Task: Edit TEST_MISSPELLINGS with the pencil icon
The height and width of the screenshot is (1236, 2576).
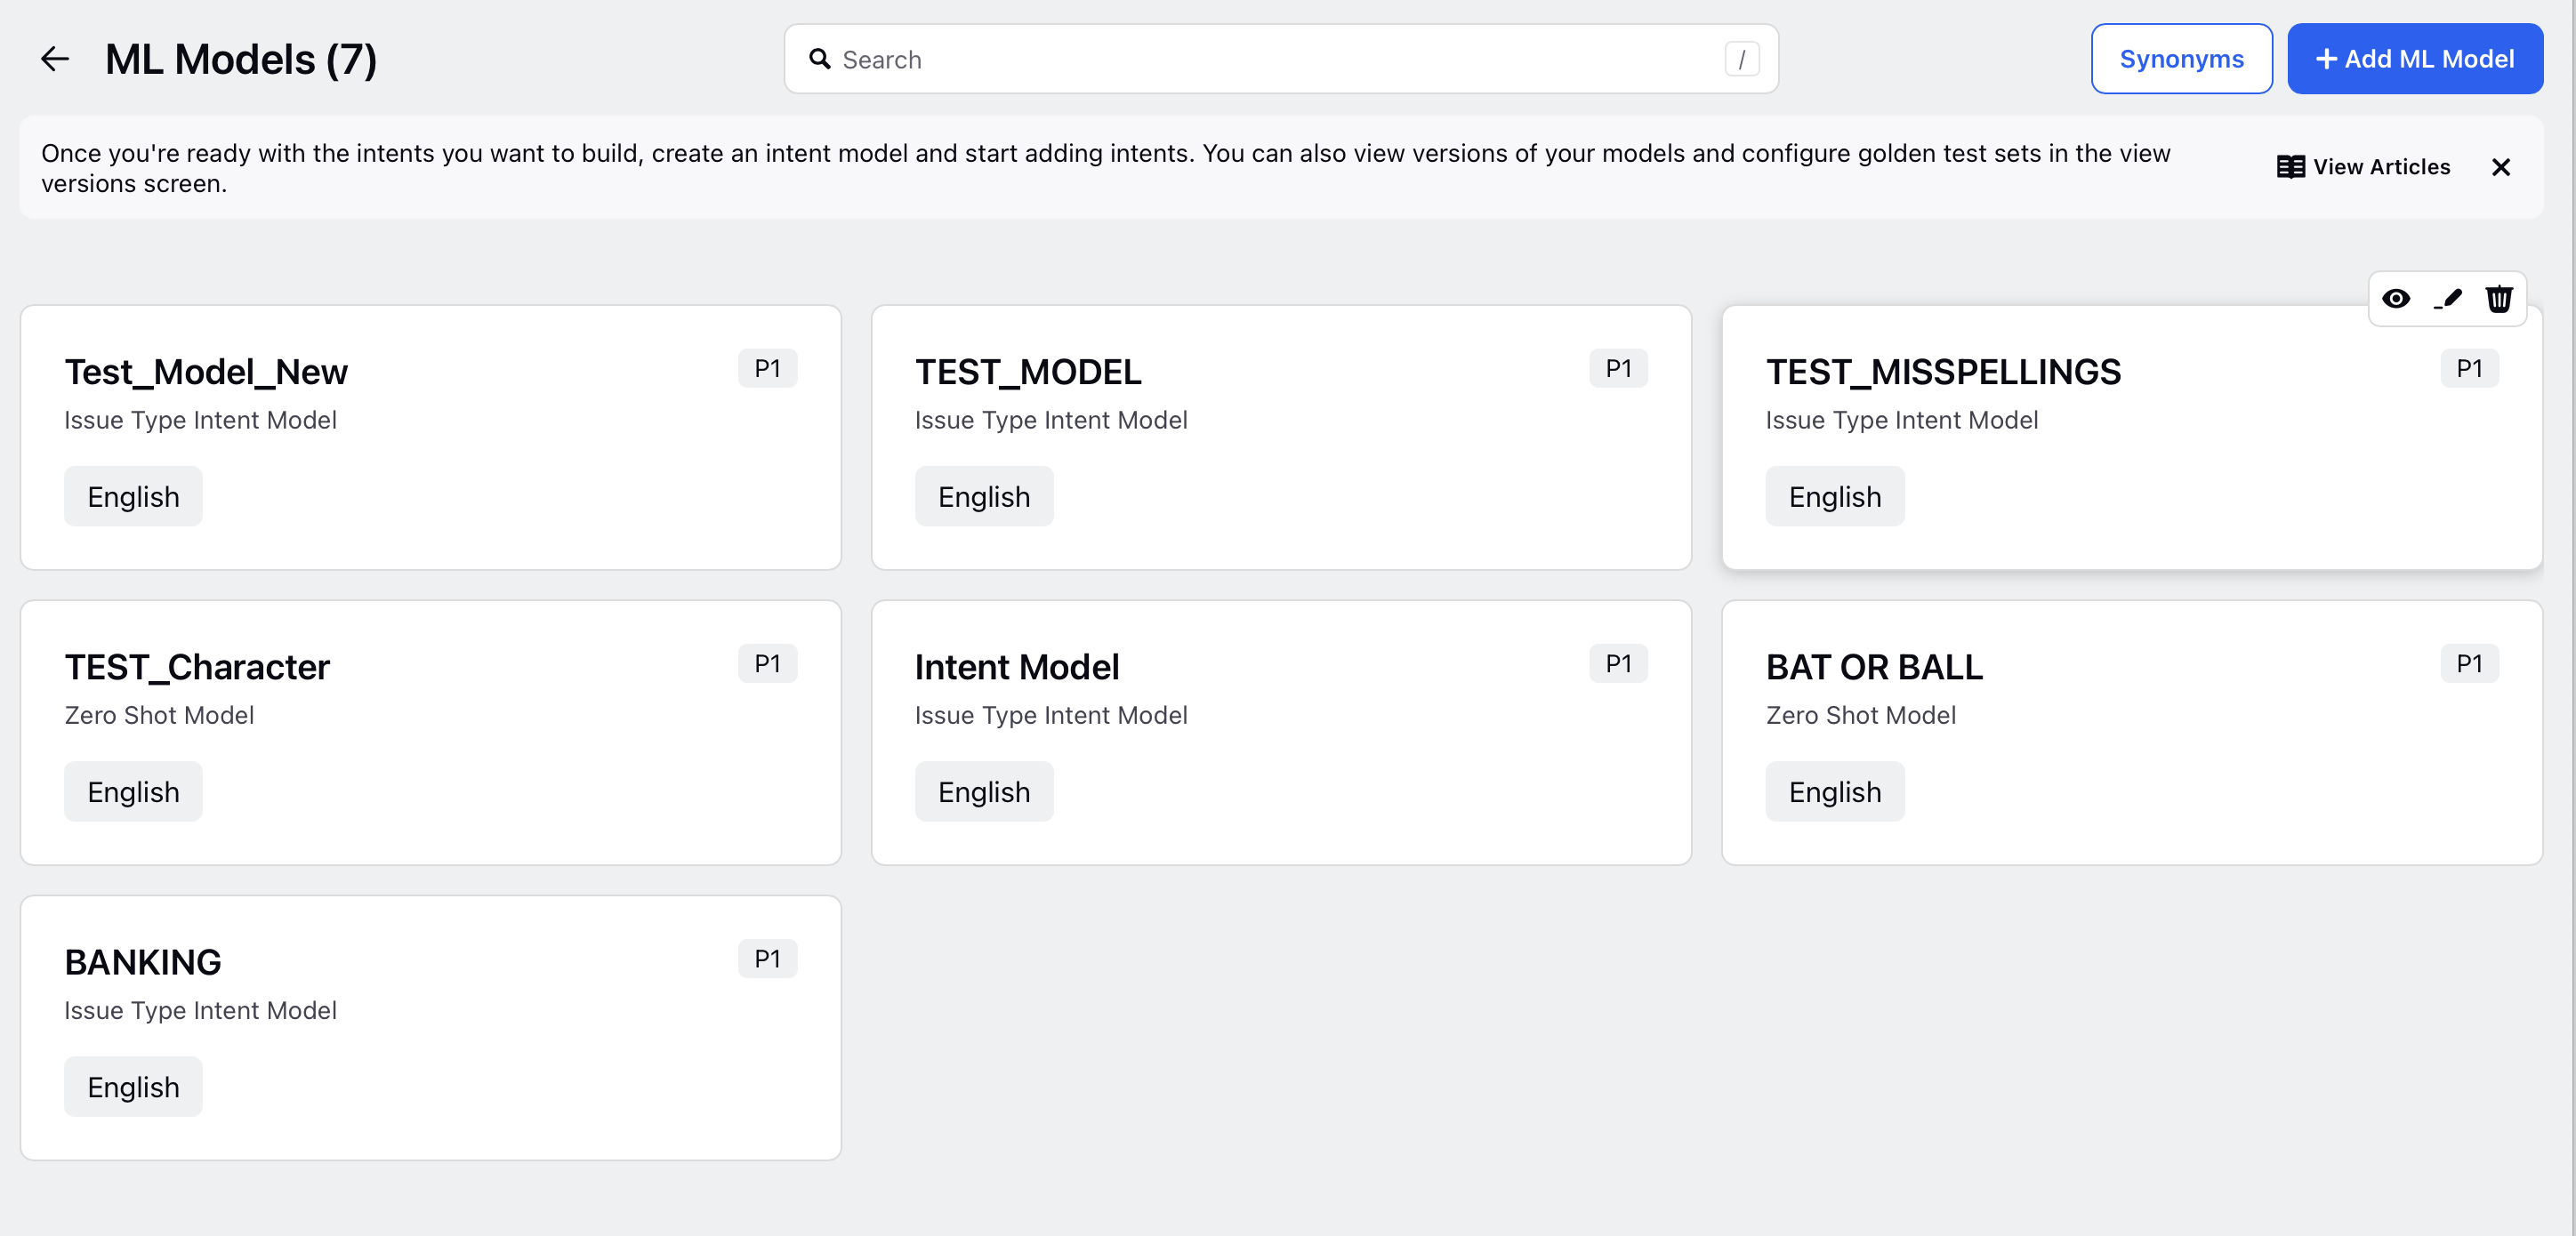Action: pyautogui.click(x=2448, y=298)
